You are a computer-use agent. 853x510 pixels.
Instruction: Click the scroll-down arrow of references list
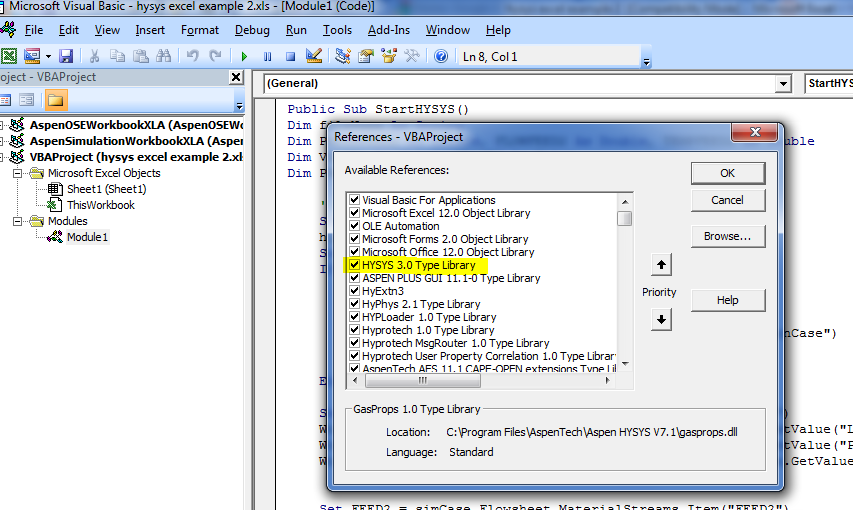point(625,364)
